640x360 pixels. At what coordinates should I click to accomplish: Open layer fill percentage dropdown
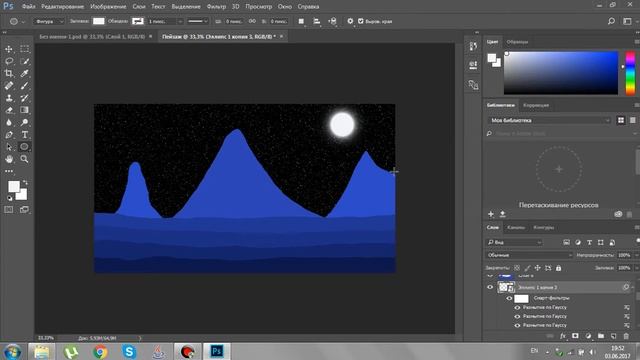tap(636, 268)
